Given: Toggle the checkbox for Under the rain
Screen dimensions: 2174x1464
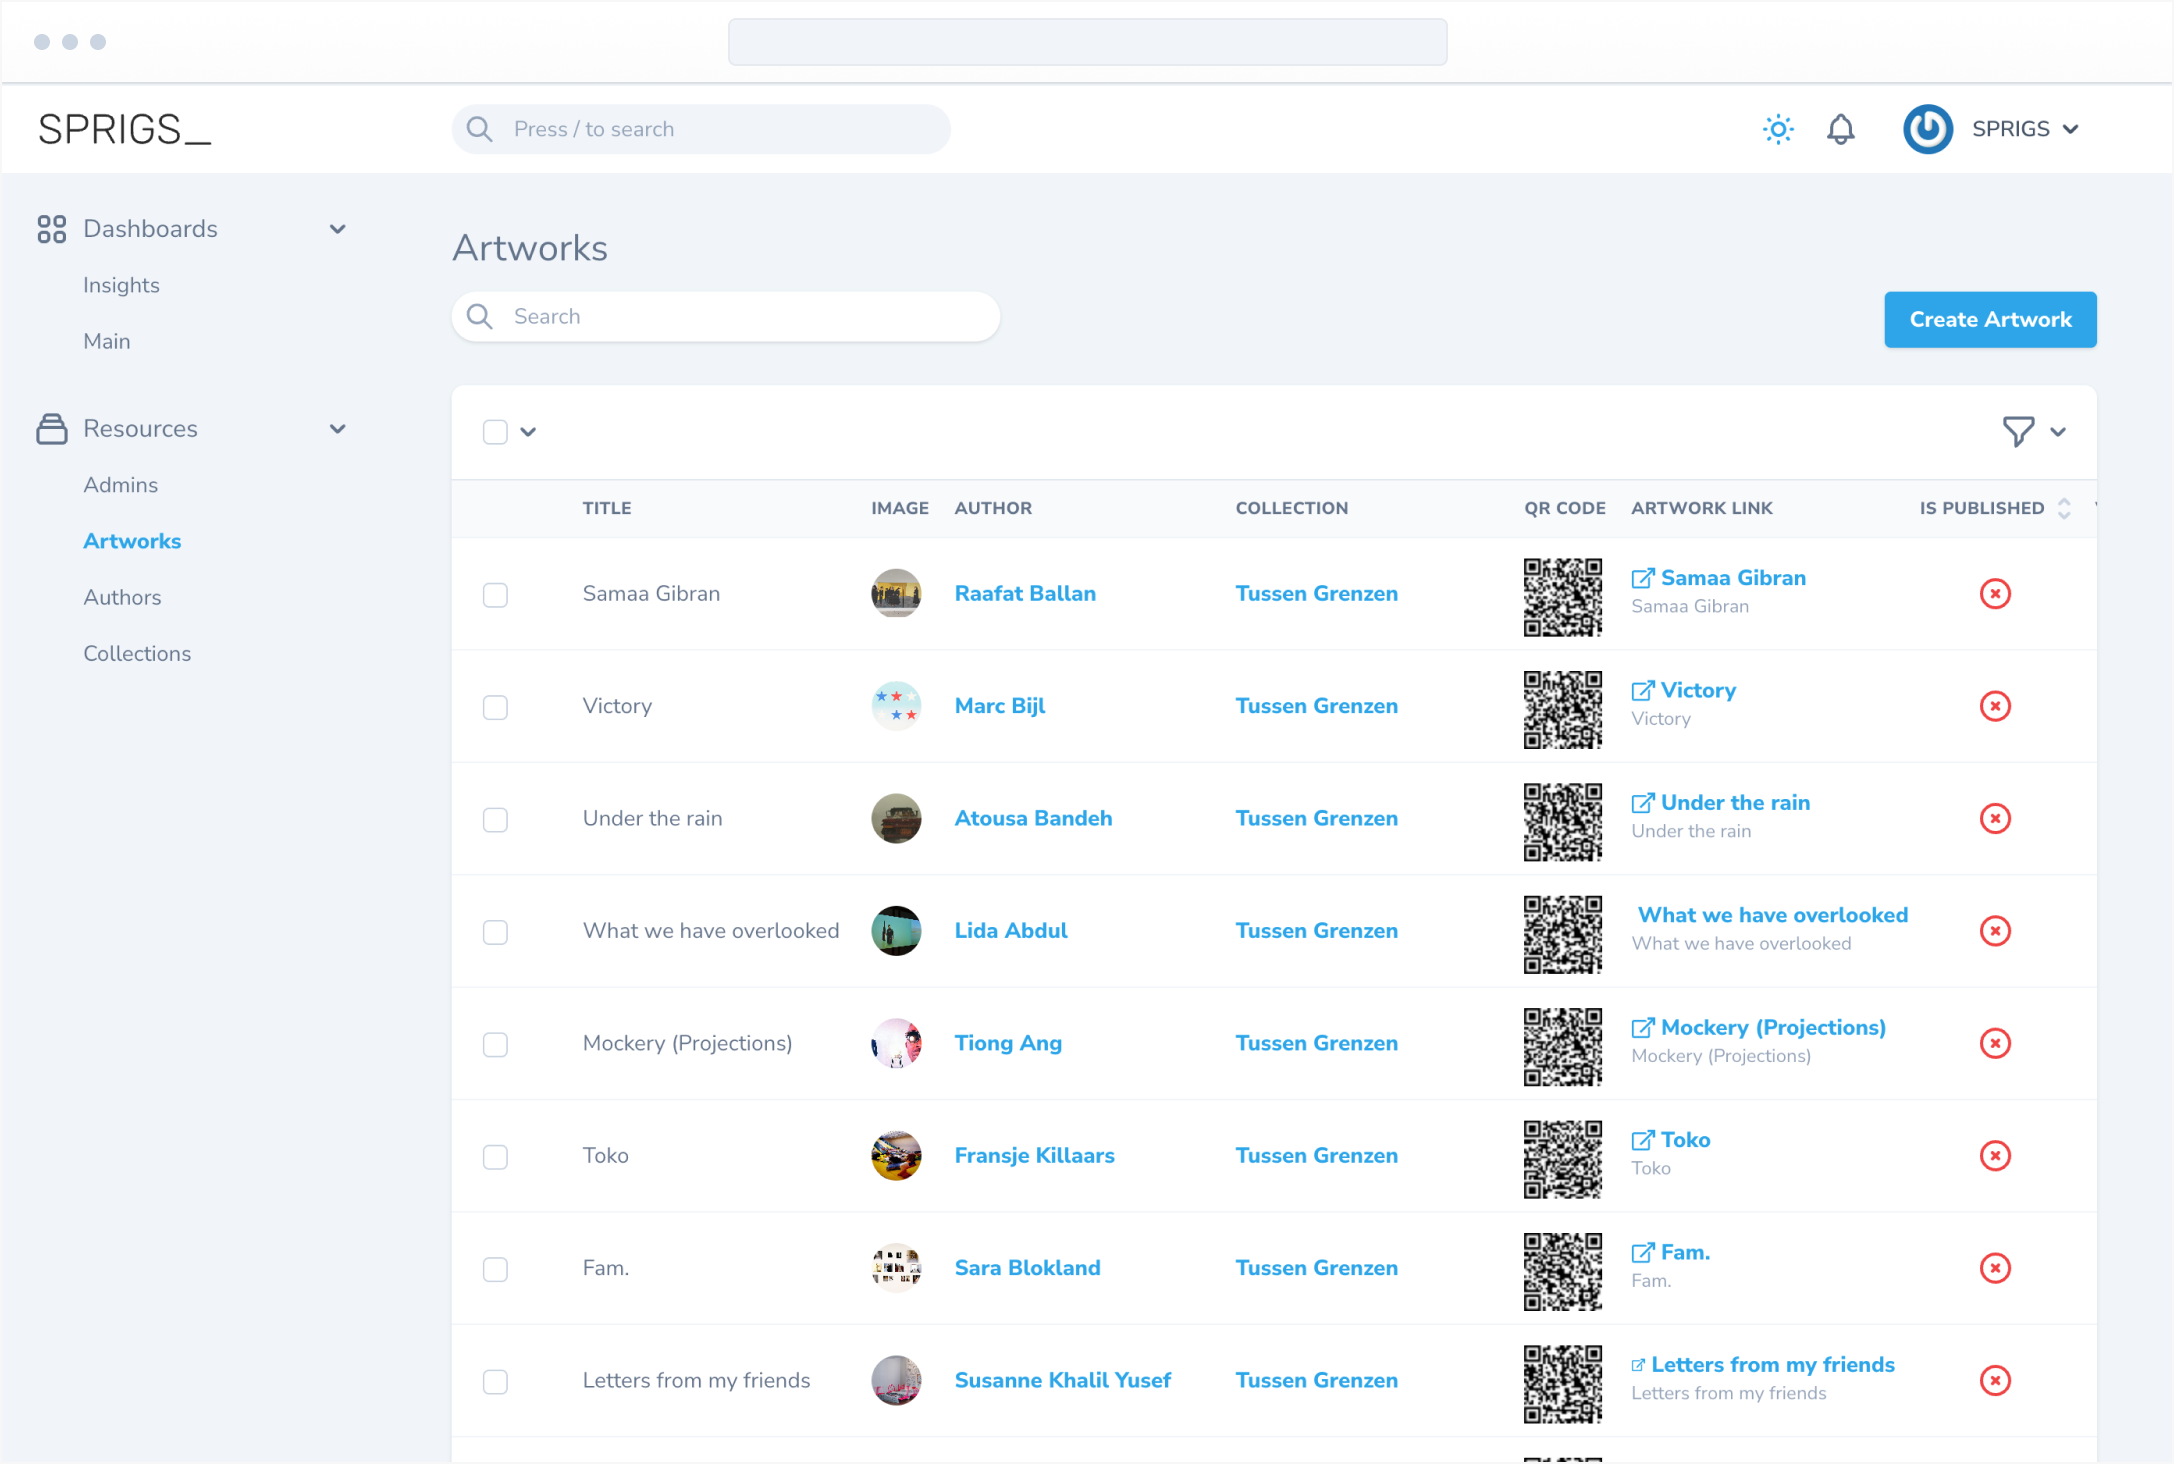Looking at the screenshot, I should [x=497, y=819].
